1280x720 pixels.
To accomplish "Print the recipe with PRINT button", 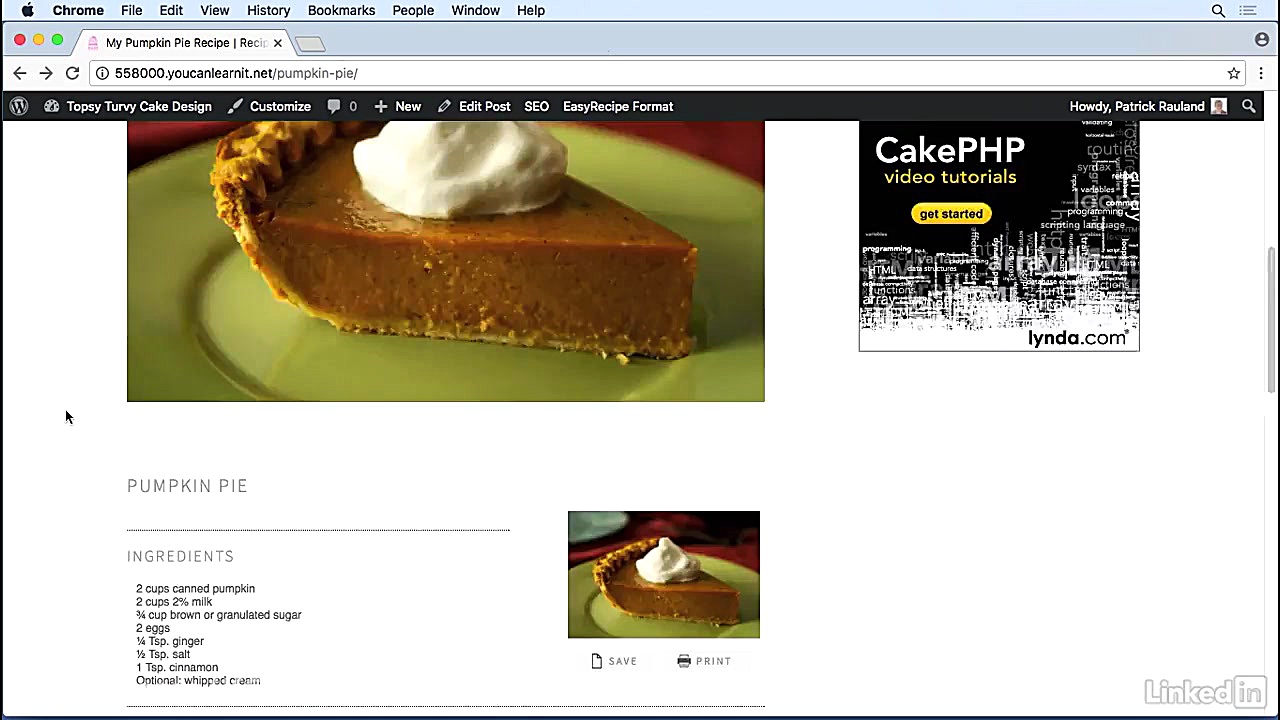I will [x=704, y=661].
